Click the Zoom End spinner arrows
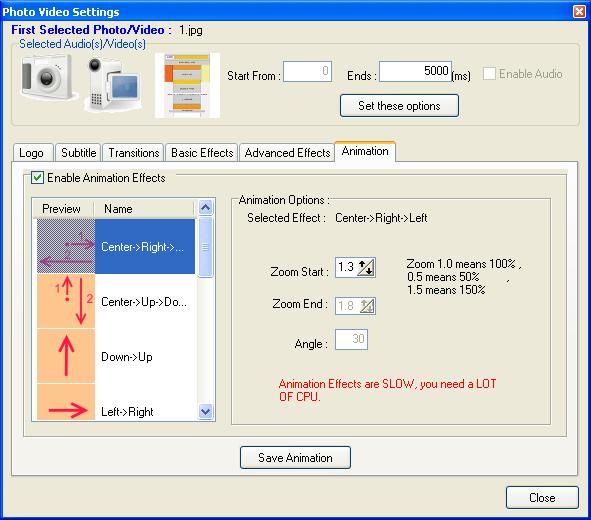 (367, 306)
